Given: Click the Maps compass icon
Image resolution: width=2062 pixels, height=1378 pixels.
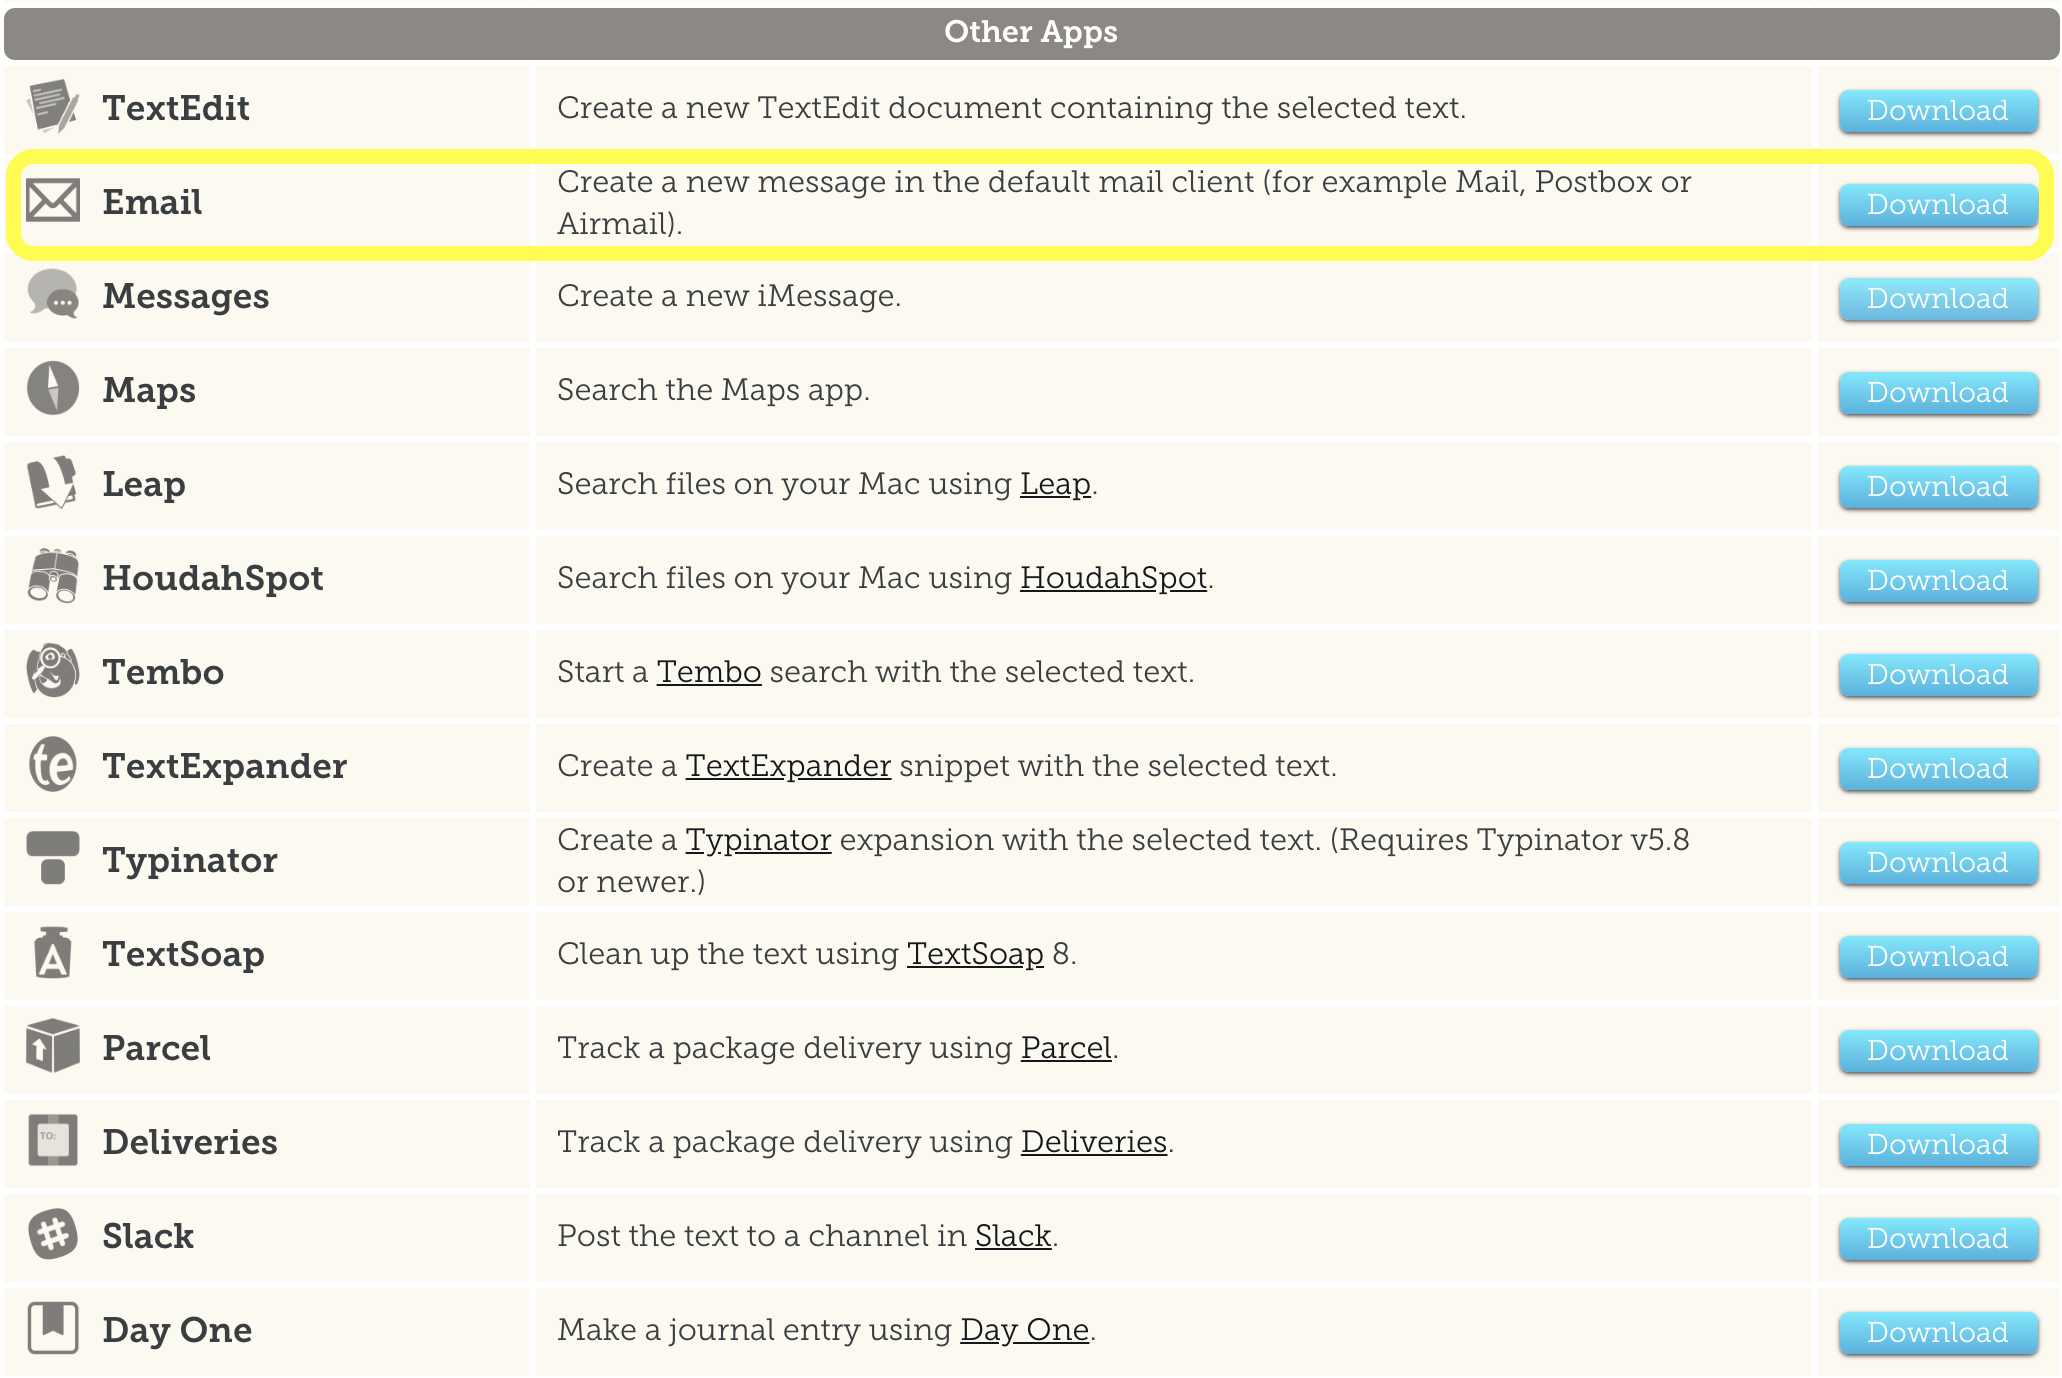Looking at the screenshot, I should coord(53,389).
